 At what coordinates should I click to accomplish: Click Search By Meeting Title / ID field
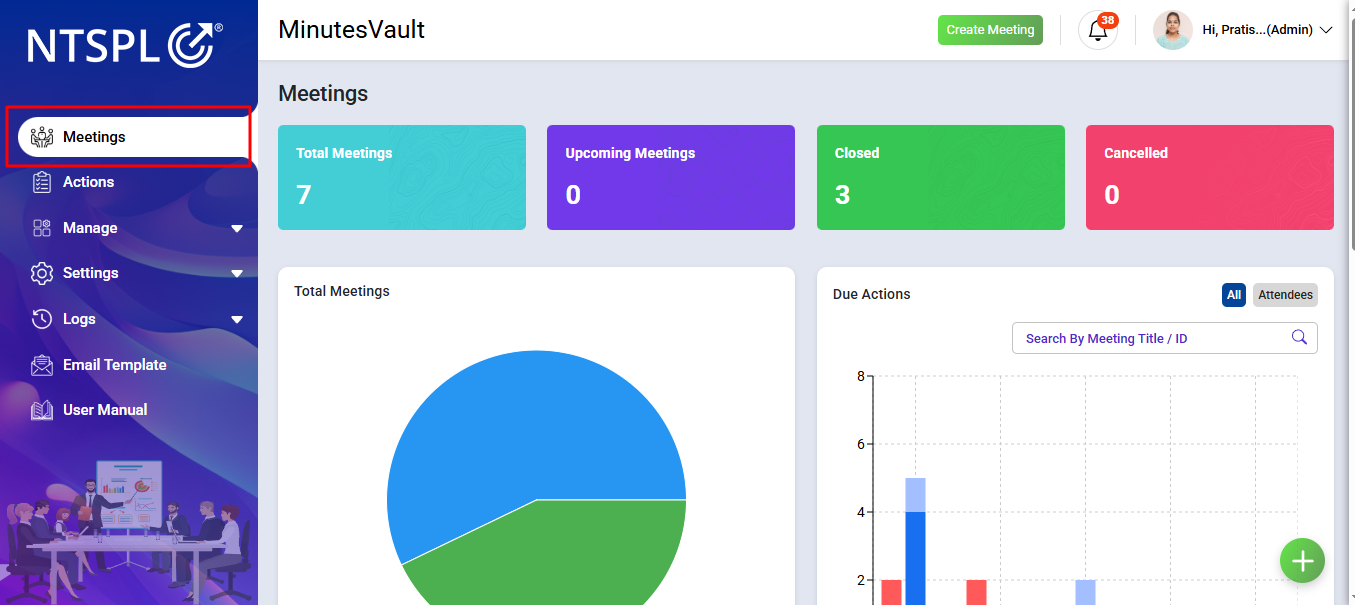tap(1165, 338)
